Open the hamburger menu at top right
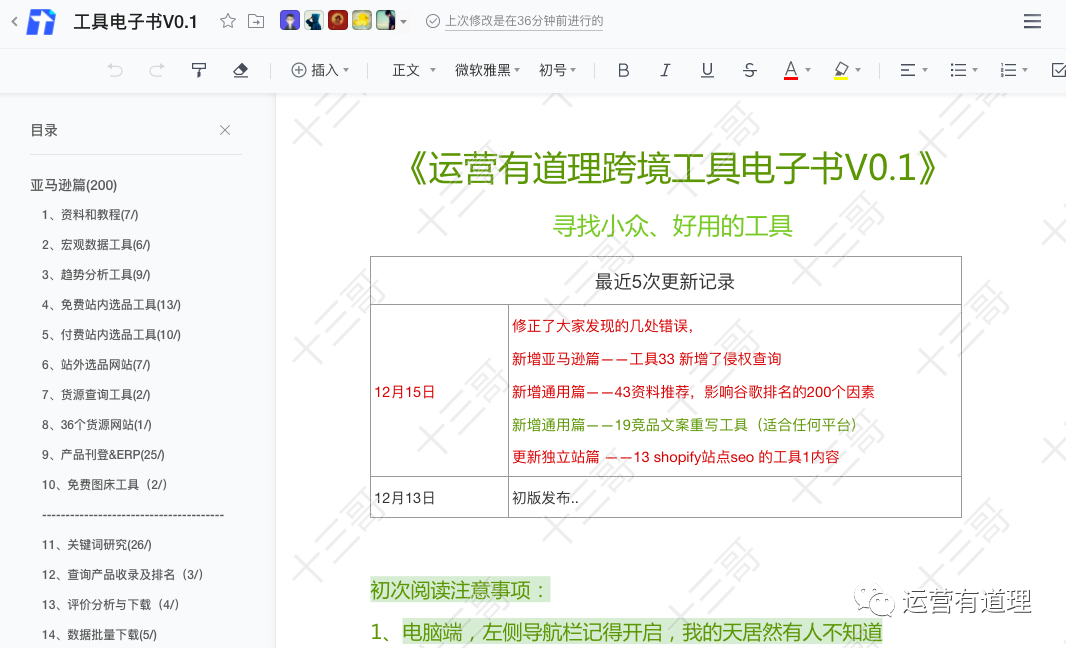Screen dimensions: 1066x648 (1033, 21)
